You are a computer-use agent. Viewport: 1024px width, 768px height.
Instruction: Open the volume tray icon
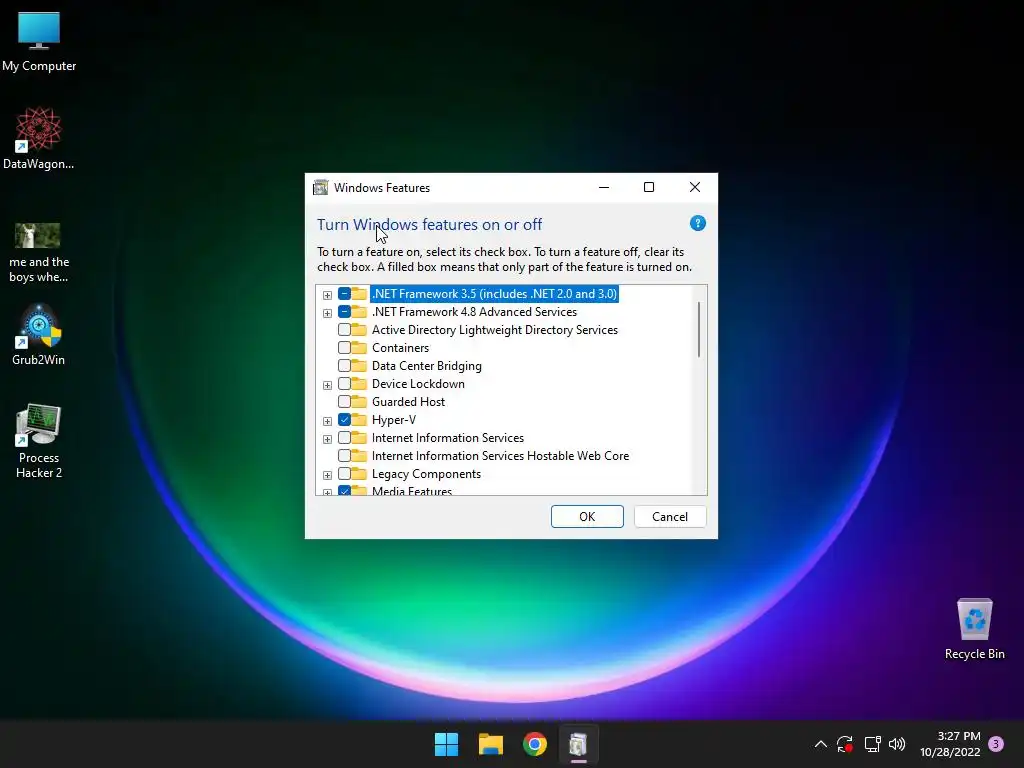tap(897, 744)
